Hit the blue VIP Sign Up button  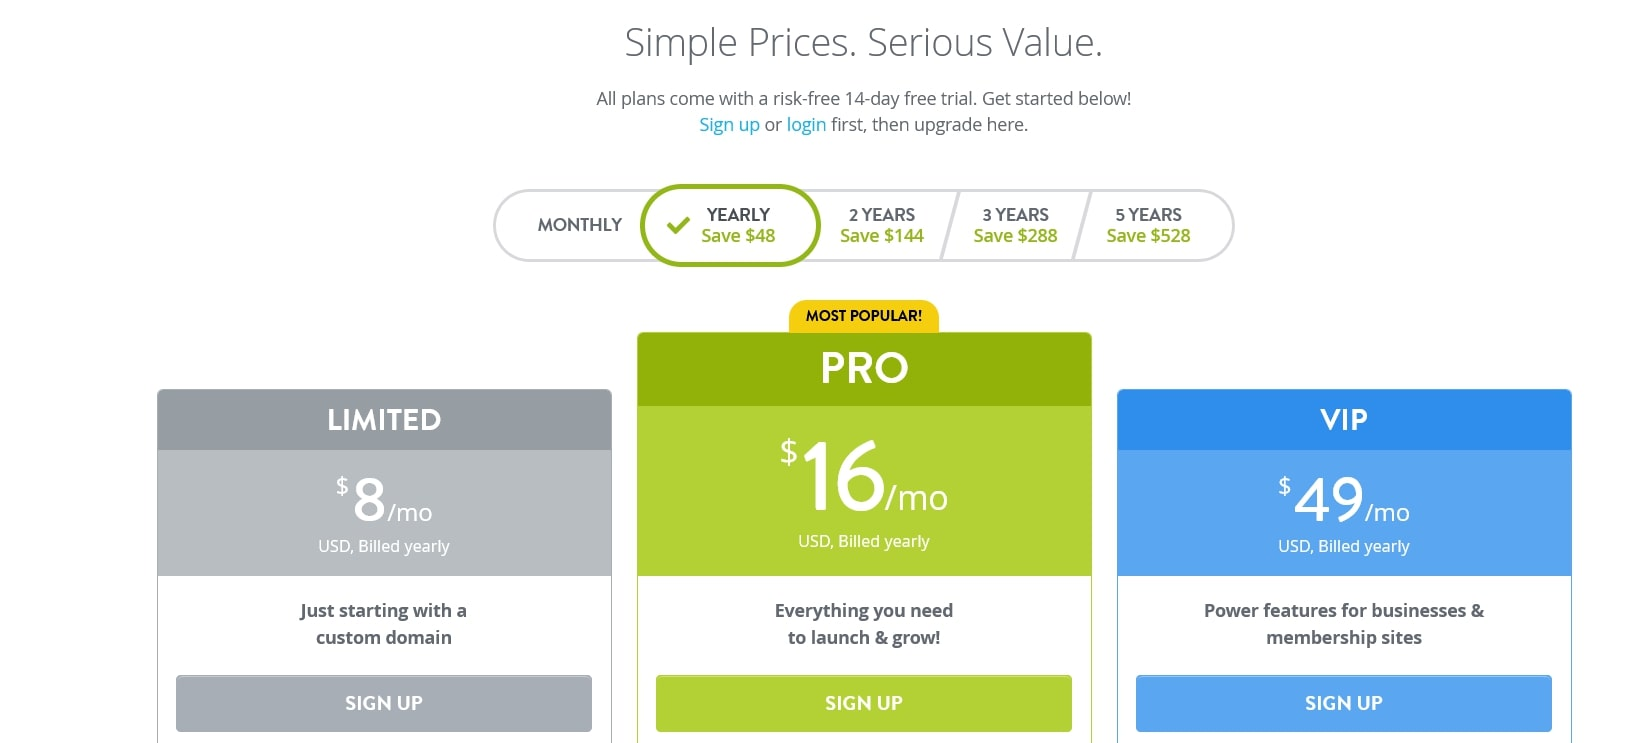(1343, 703)
